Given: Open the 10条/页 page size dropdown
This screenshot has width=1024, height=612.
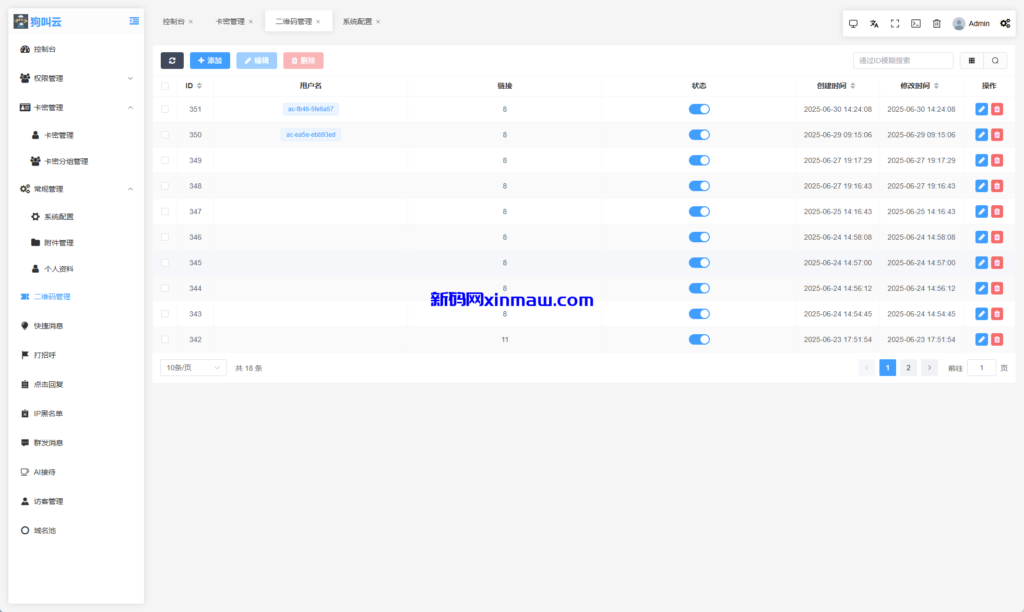Looking at the screenshot, I should 193,368.
